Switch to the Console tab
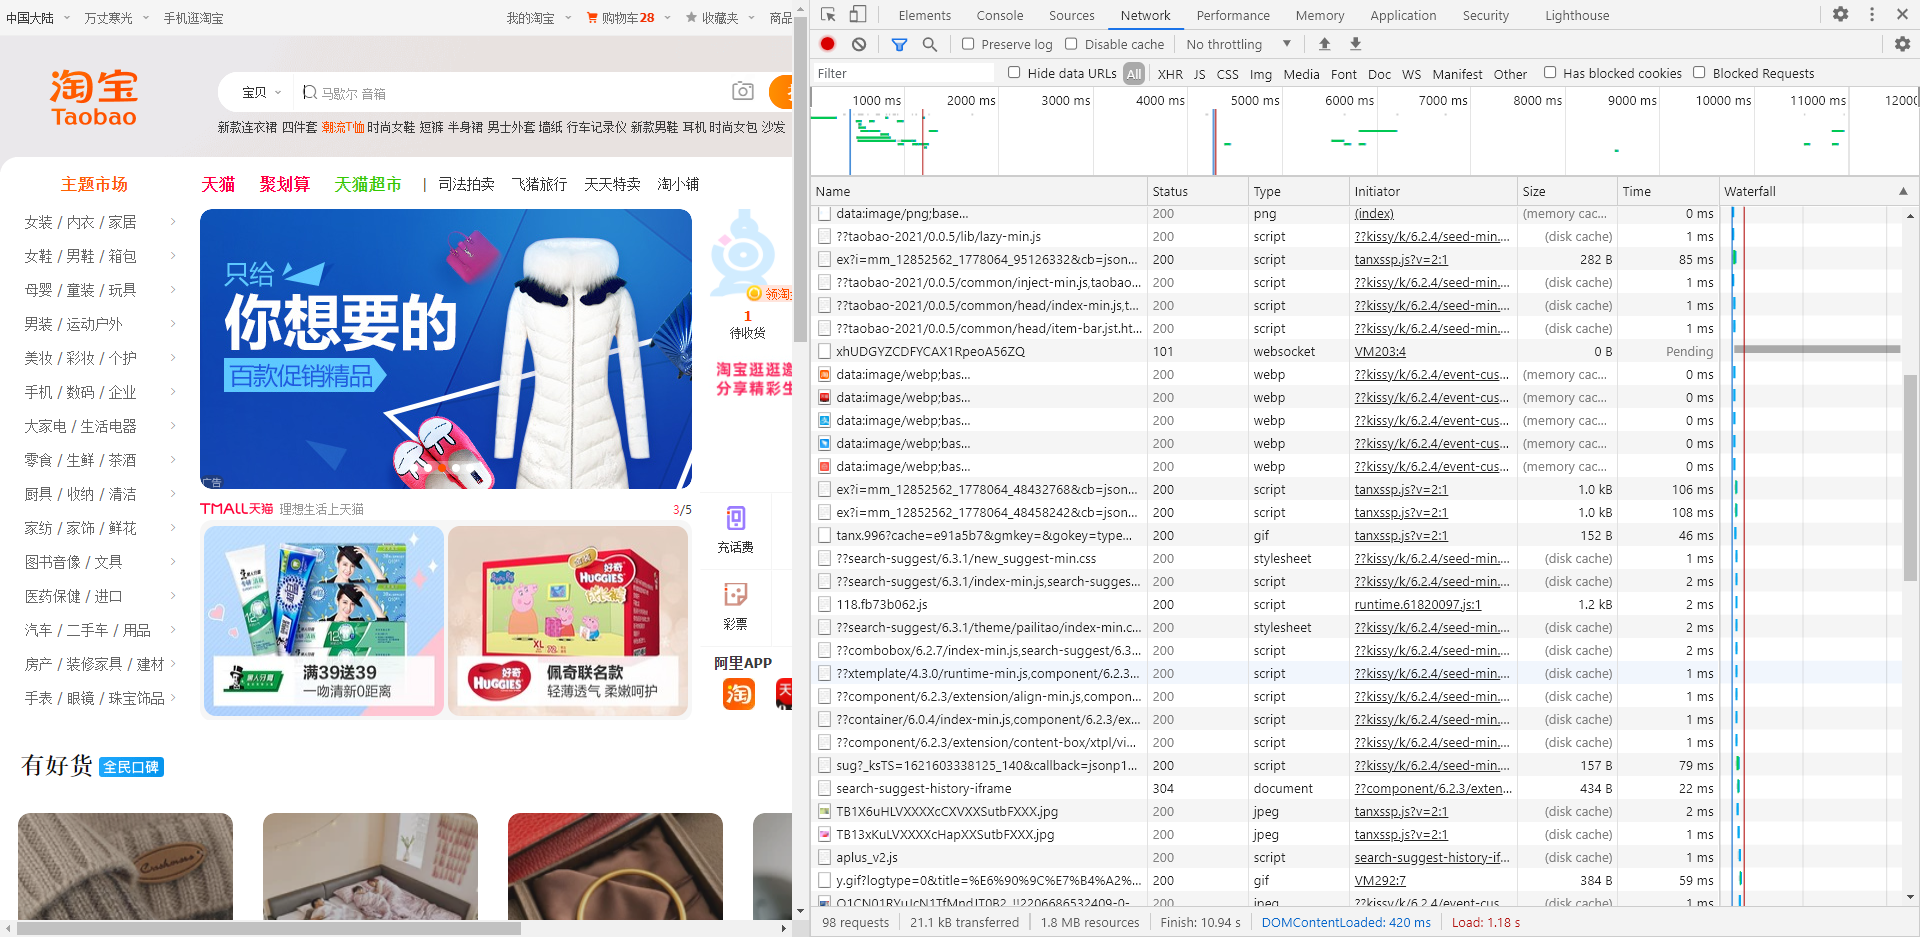 [x=1000, y=15]
